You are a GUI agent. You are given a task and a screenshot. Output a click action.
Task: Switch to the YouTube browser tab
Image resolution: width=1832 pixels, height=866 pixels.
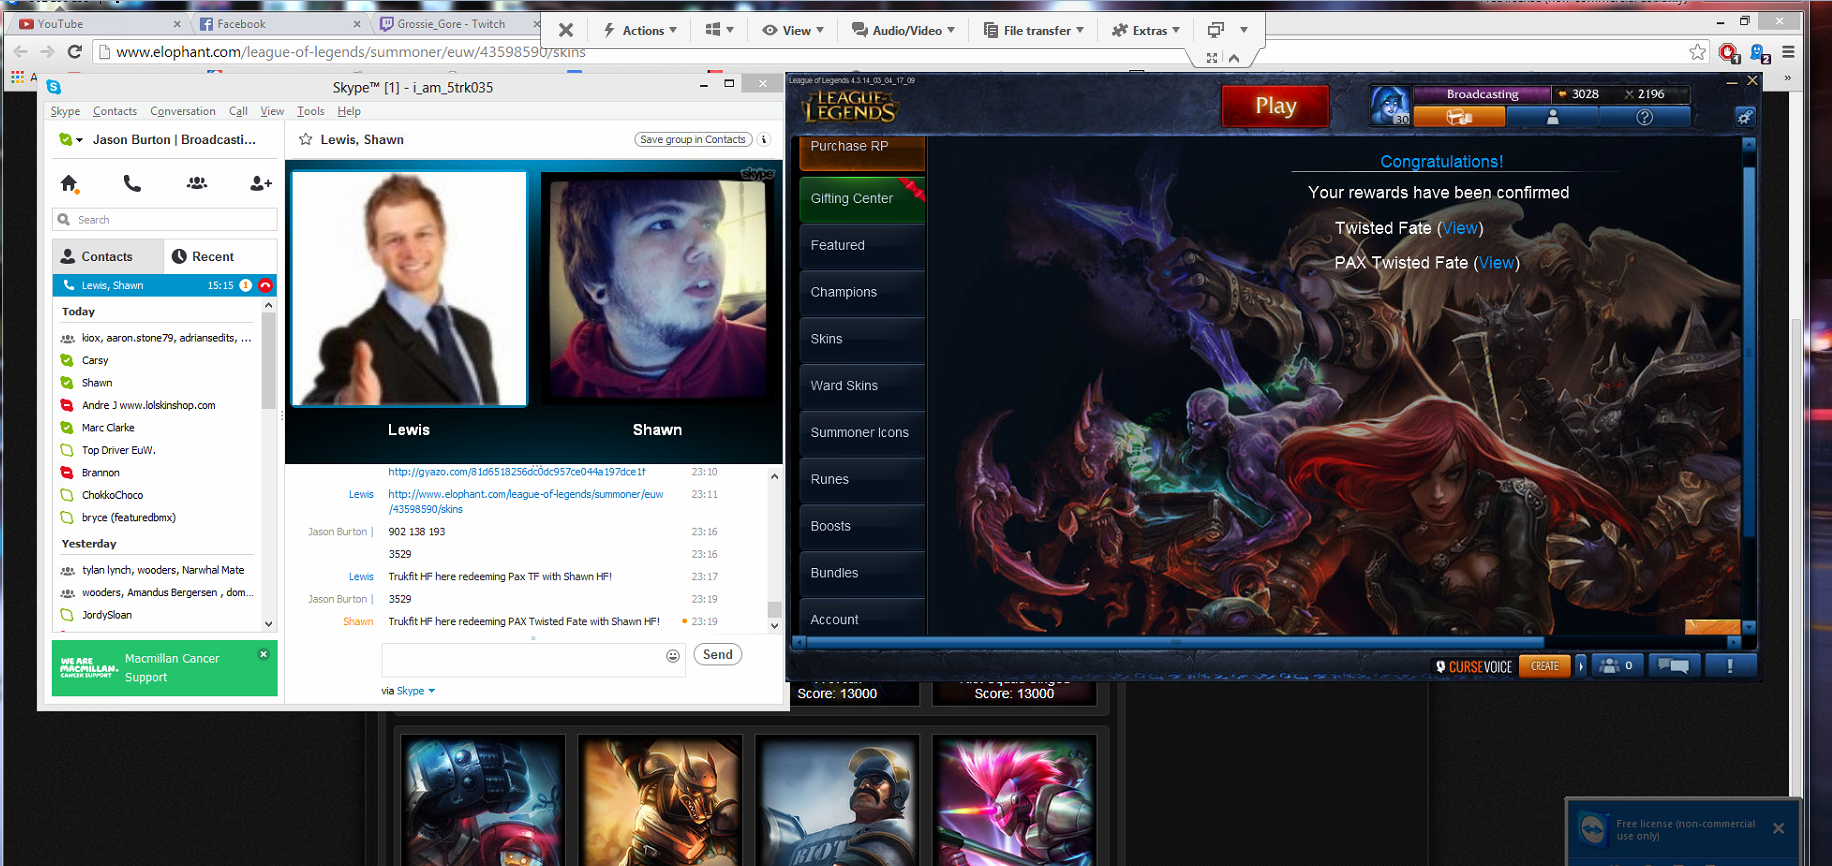pyautogui.click(x=100, y=24)
